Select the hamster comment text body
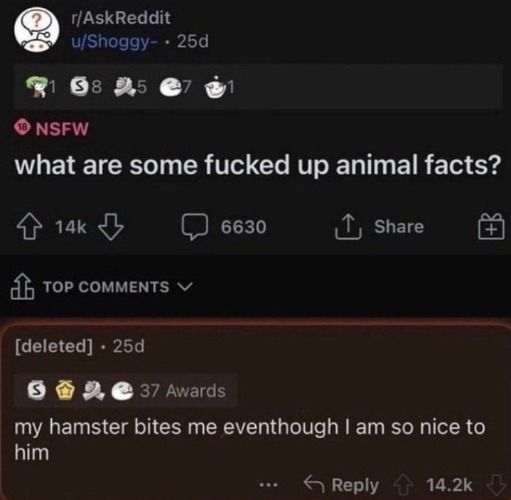 pos(249,439)
